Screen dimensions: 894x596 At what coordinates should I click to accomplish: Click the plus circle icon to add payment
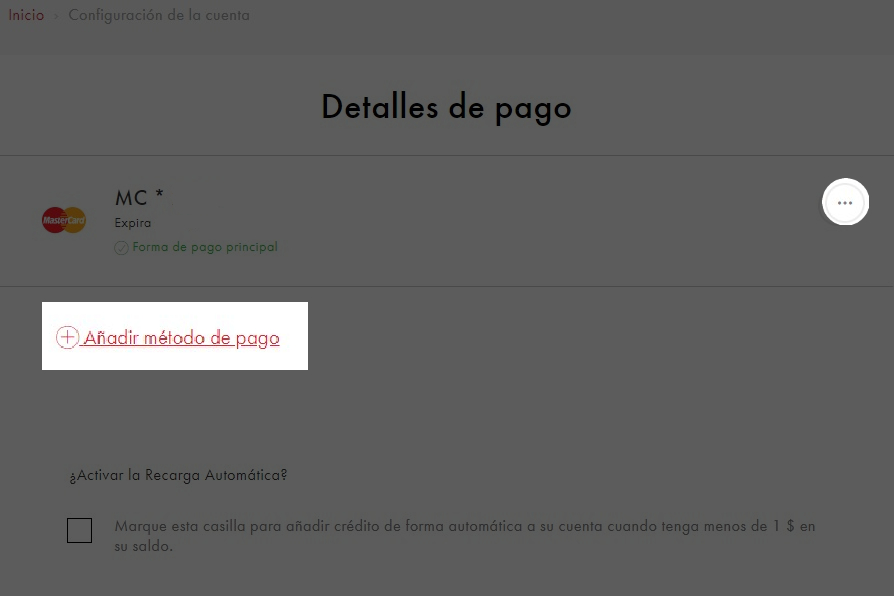(67, 338)
